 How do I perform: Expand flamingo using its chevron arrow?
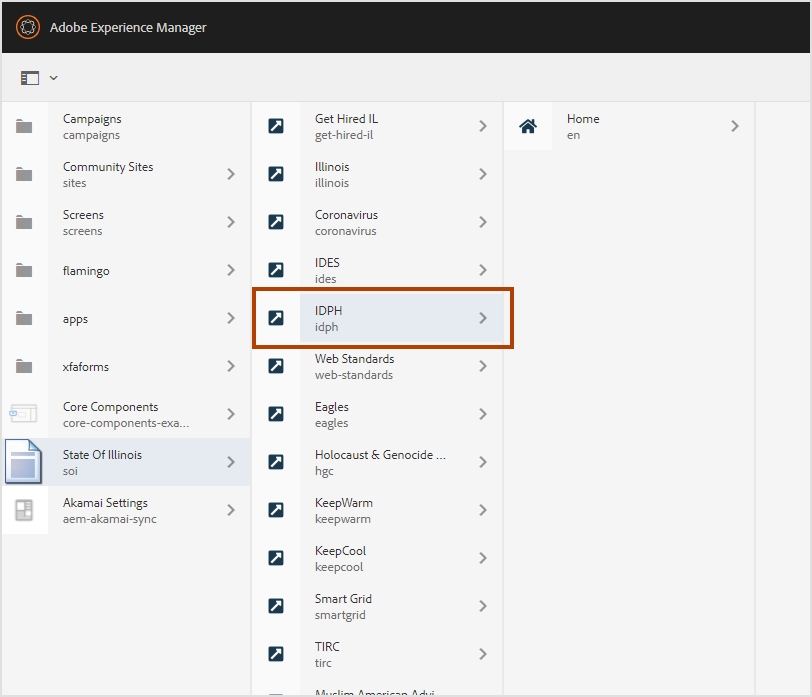point(231,270)
